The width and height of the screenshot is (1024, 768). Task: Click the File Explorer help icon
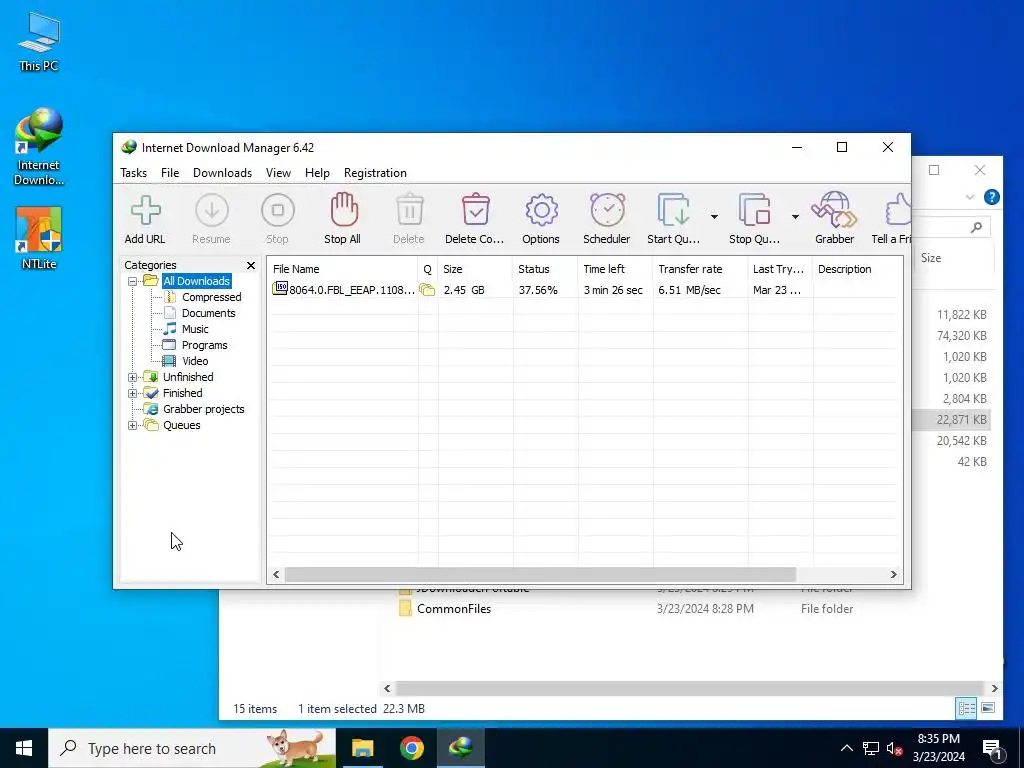point(991,197)
